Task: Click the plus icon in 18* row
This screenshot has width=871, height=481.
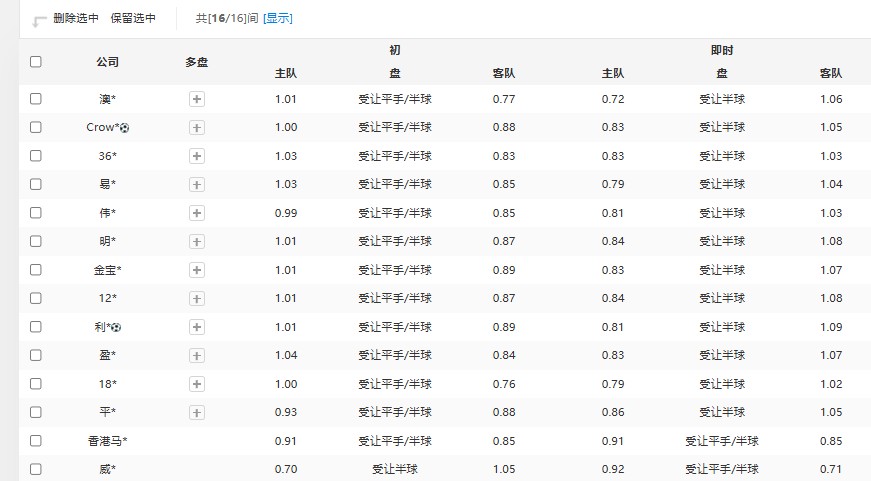Action: (197, 384)
